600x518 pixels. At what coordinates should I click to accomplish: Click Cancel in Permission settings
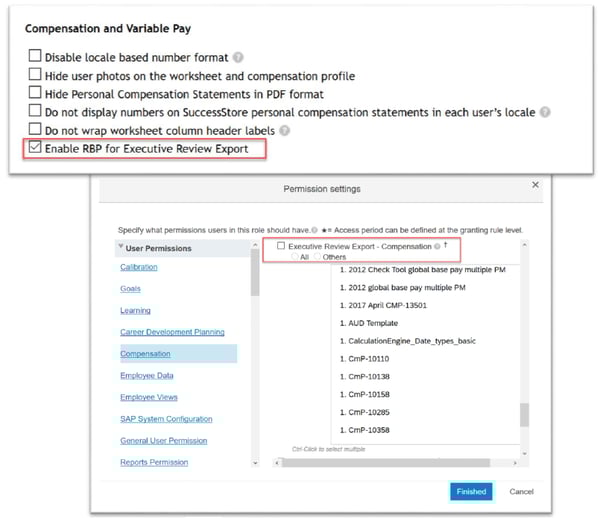tap(521, 491)
